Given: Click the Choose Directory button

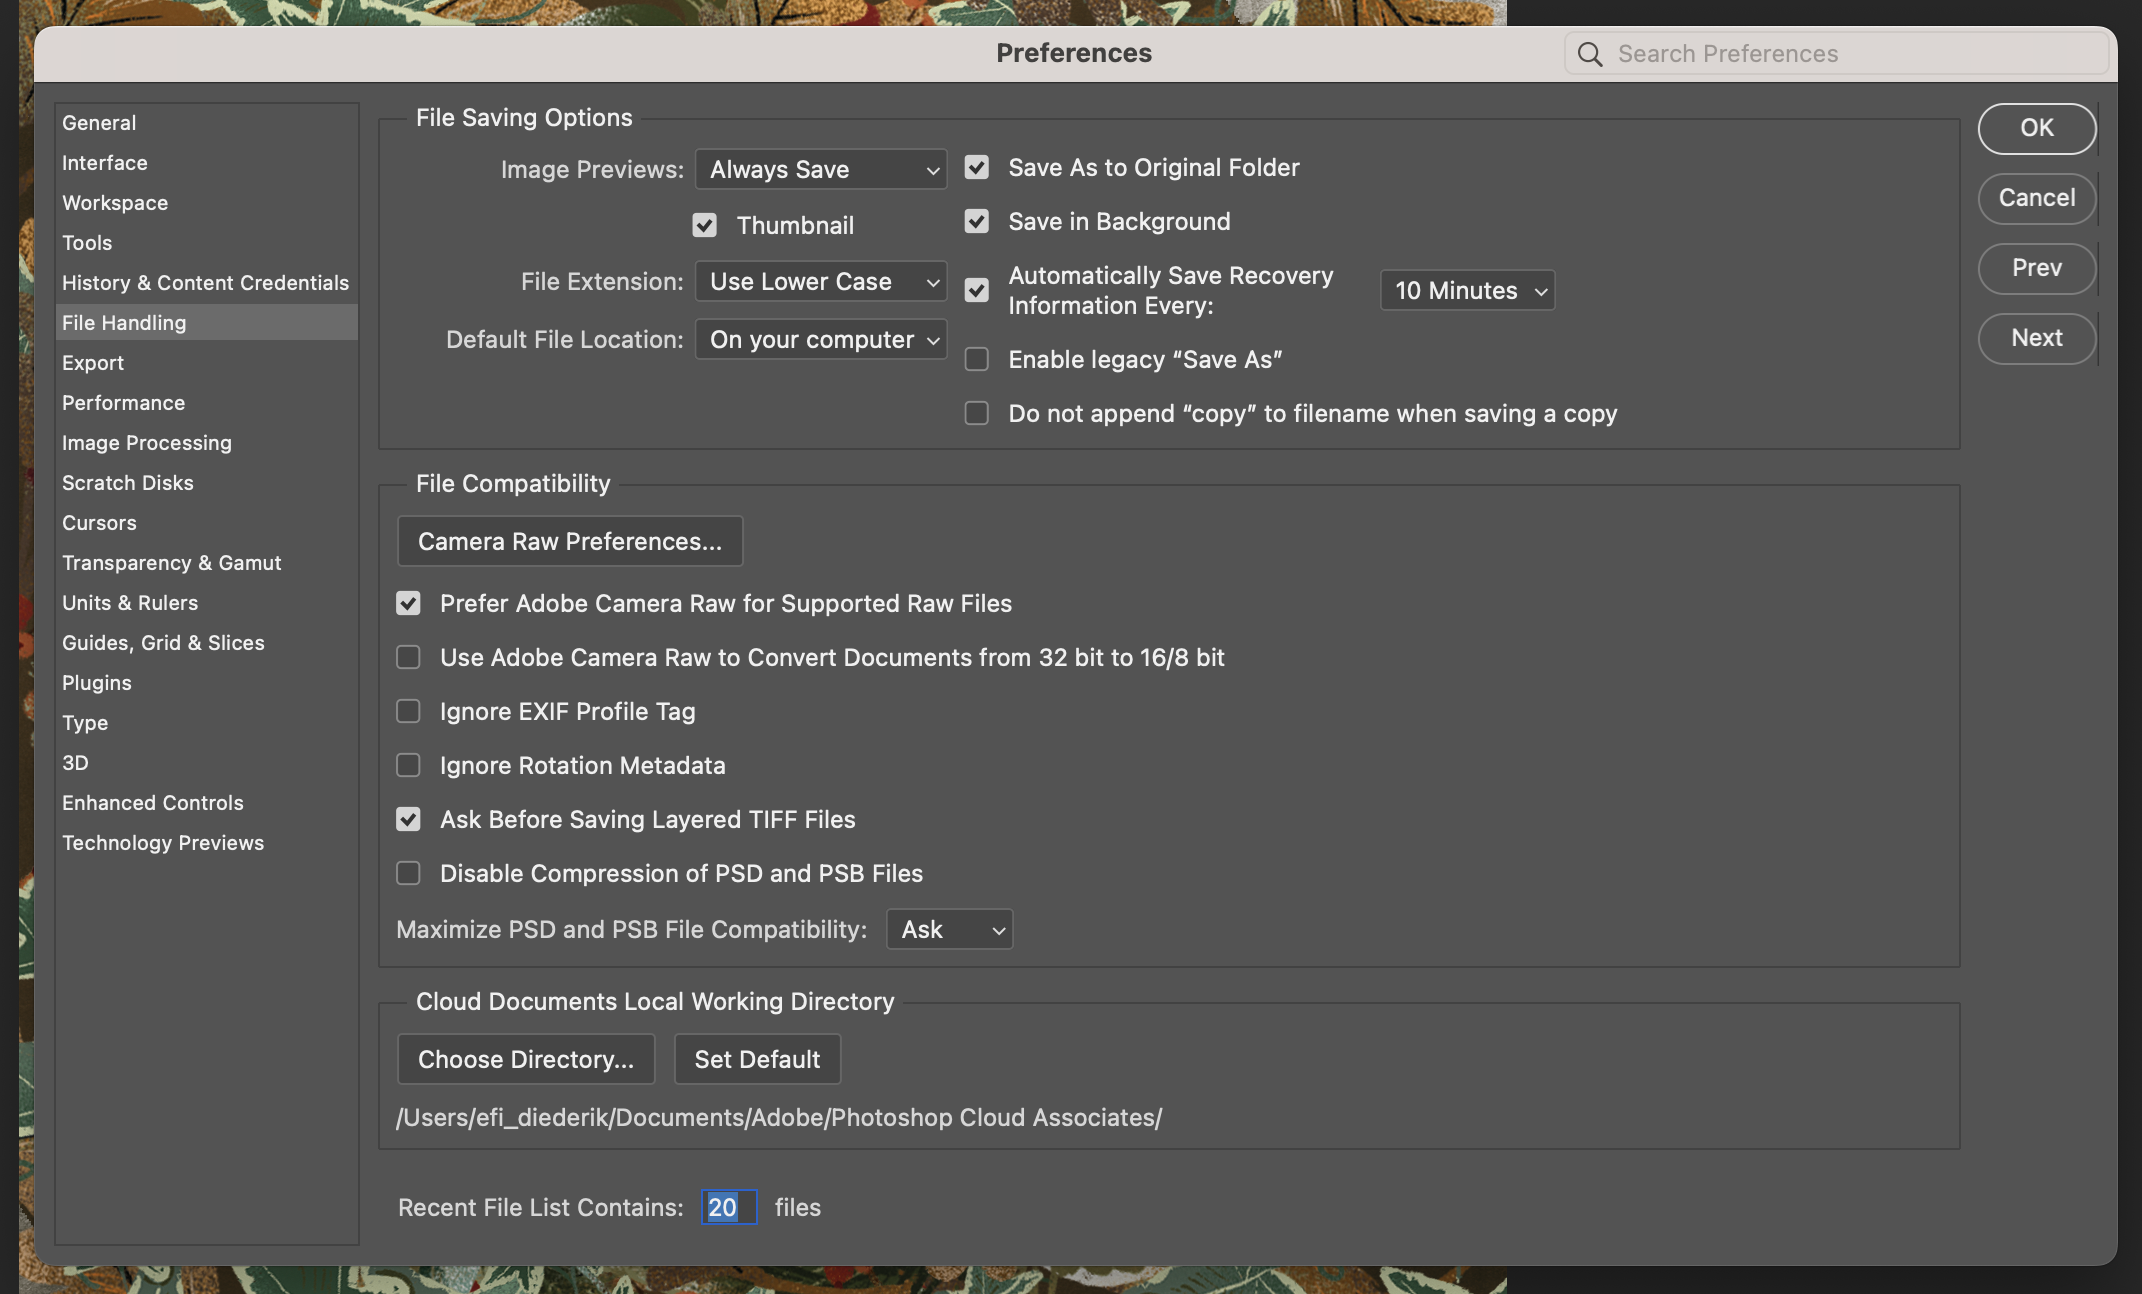Looking at the screenshot, I should point(525,1058).
